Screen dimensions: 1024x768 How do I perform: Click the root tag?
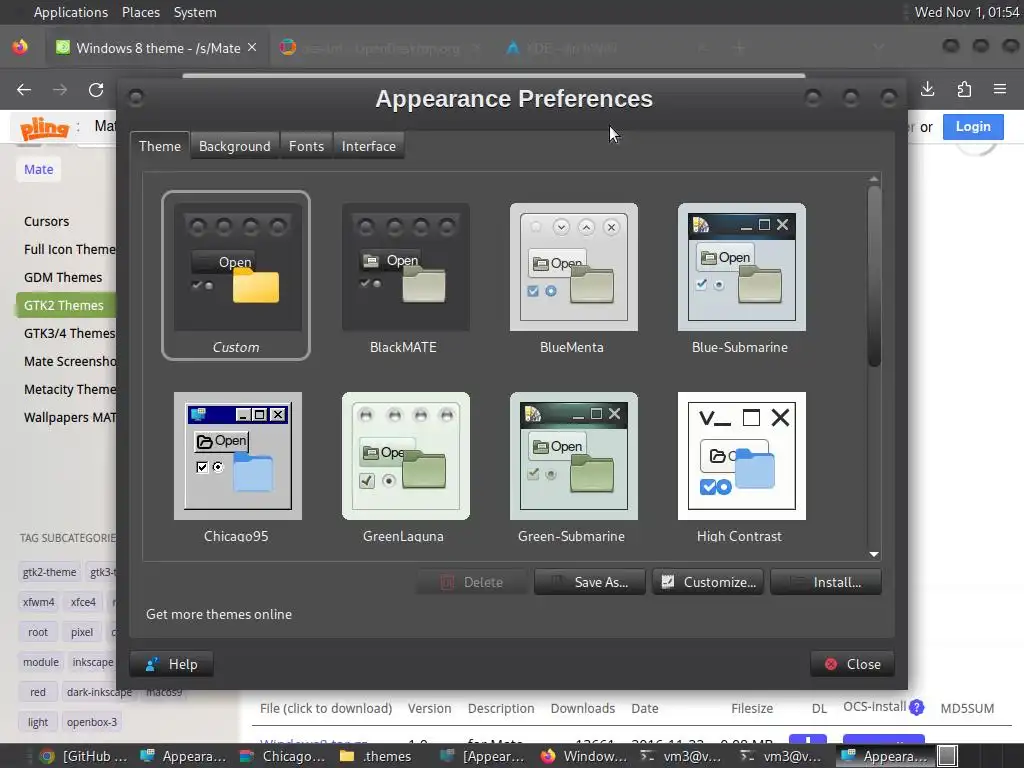[x=38, y=632]
